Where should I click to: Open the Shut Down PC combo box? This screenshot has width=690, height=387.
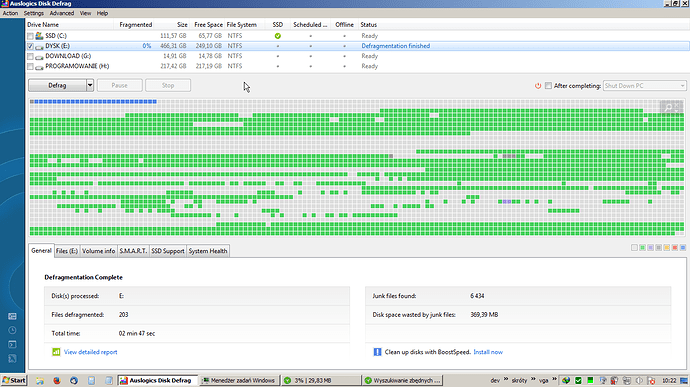(644, 86)
